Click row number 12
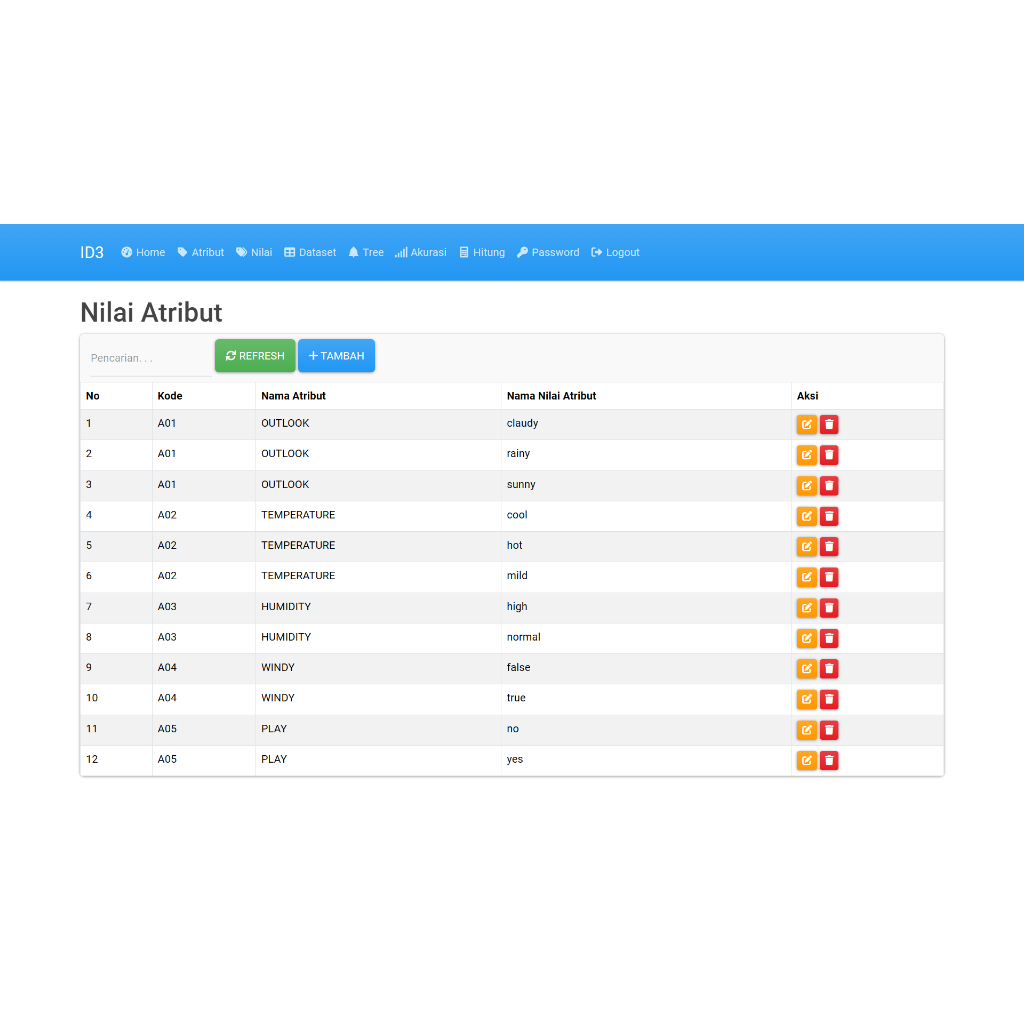The width and height of the screenshot is (1024, 1024). click(x=92, y=760)
